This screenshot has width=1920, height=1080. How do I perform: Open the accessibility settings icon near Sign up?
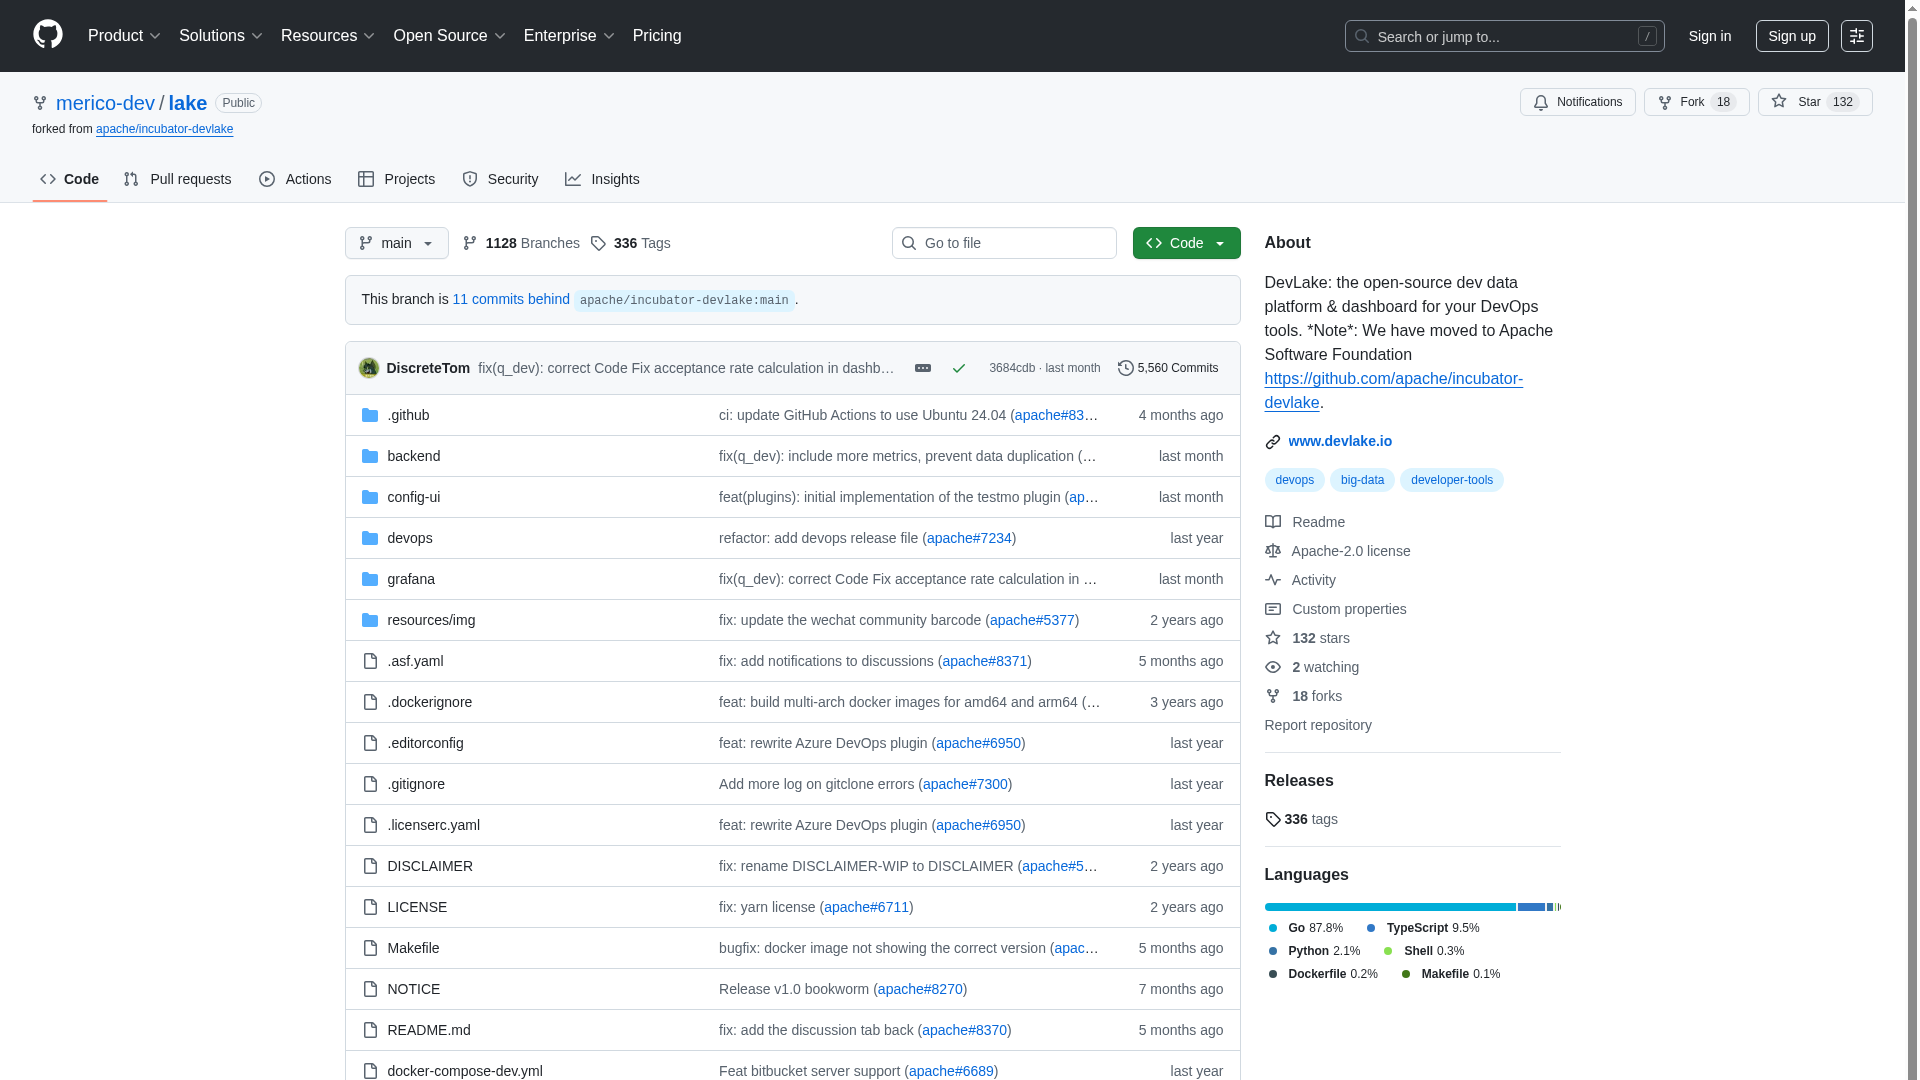pos(1857,36)
